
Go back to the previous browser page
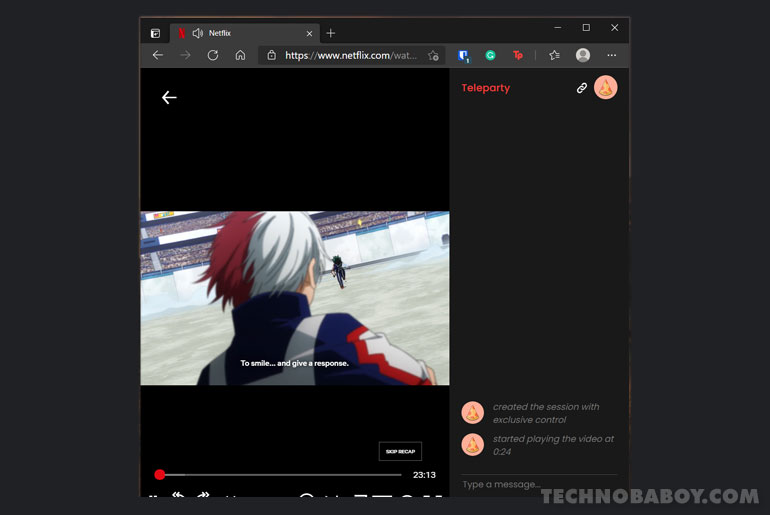[x=158, y=55]
